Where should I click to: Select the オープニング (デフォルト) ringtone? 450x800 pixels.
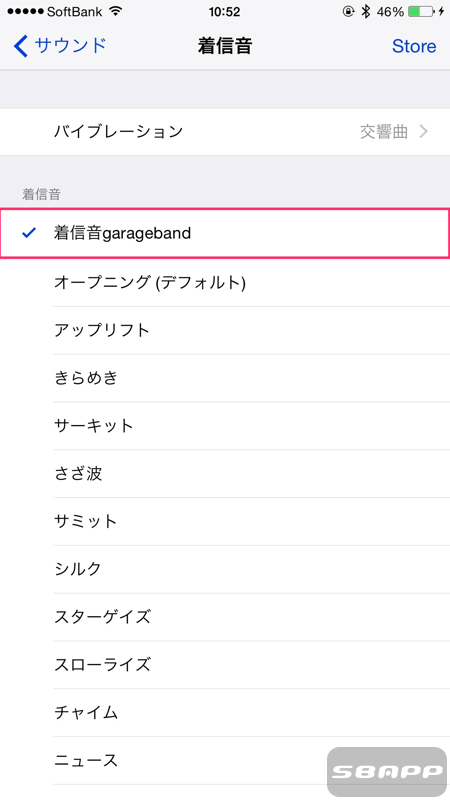[x=225, y=282]
